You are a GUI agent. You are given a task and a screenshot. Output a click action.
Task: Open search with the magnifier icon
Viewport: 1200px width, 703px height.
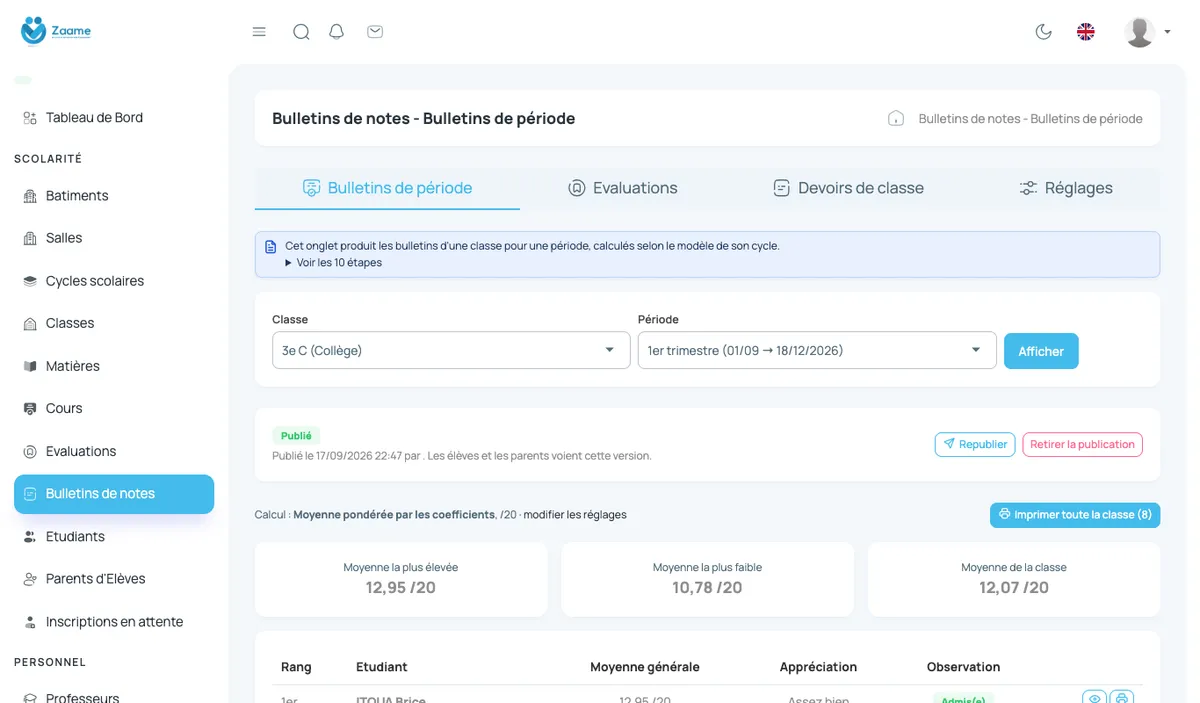(301, 32)
